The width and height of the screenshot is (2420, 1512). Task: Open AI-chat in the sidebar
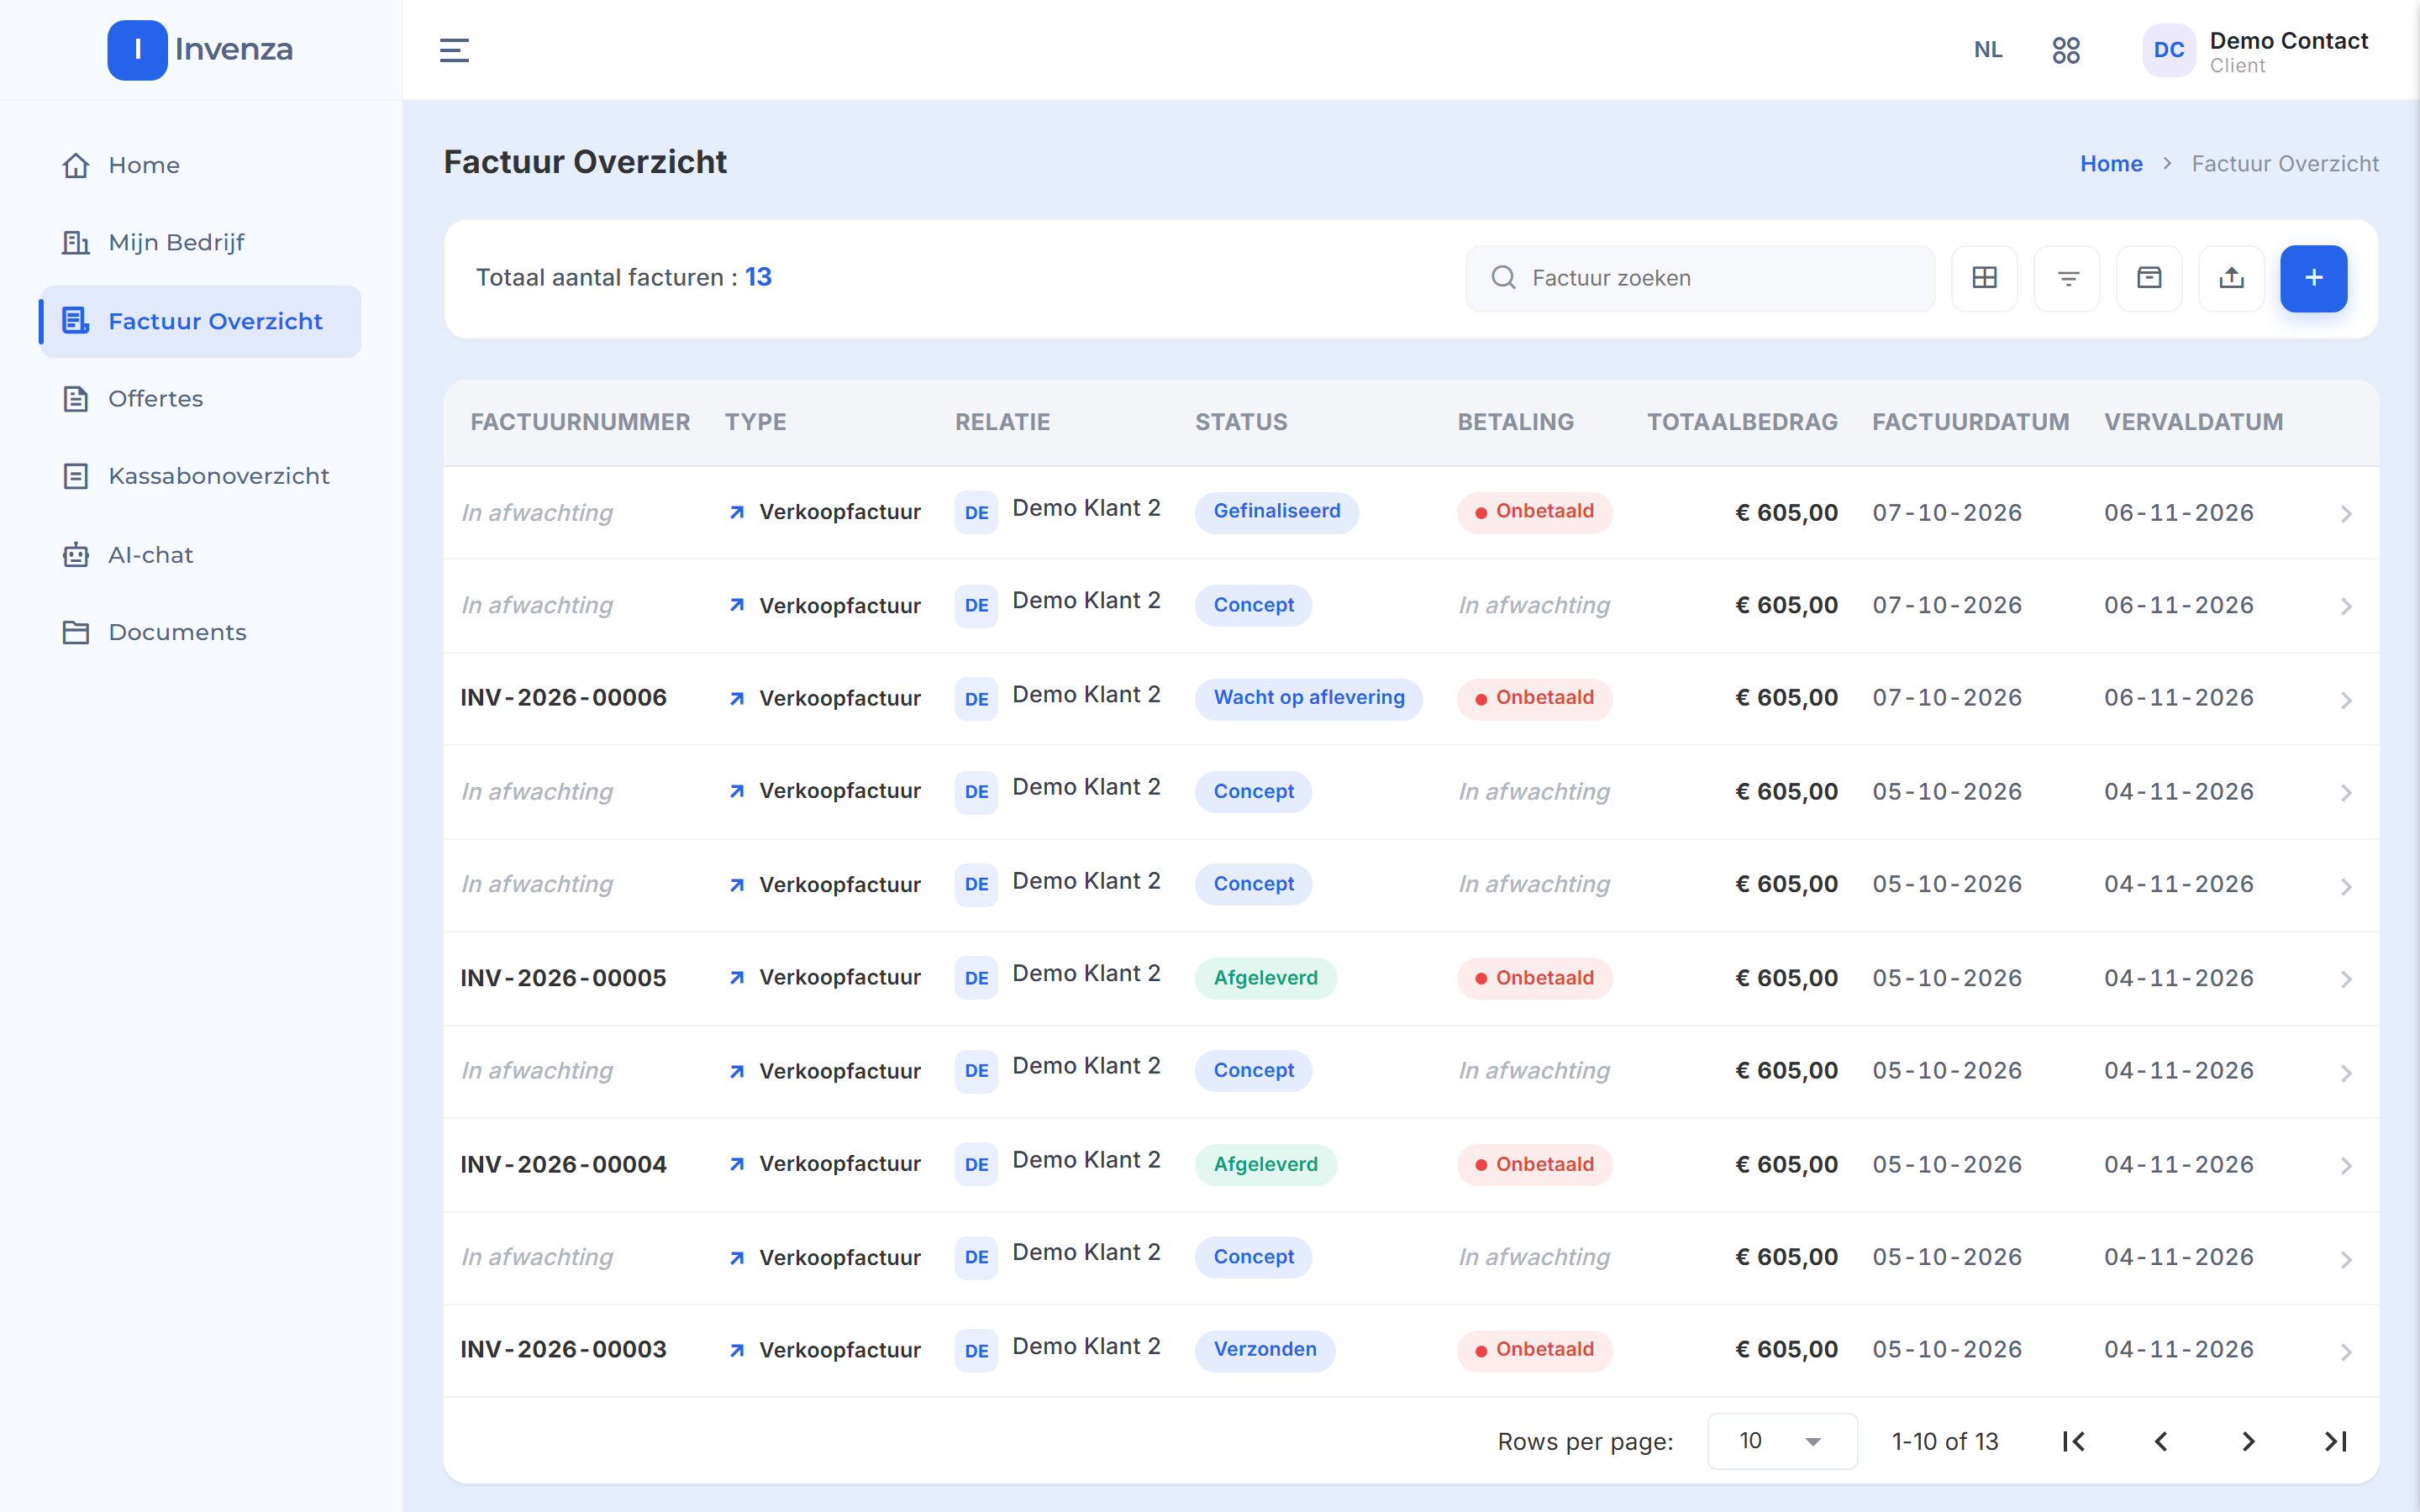(x=200, y=555)
